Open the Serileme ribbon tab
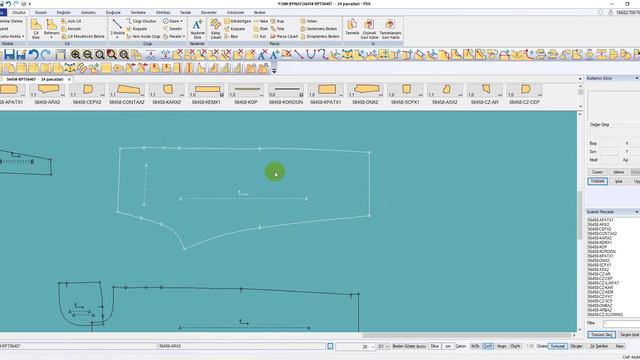This screenshot has height=360, width=640. click(x=138, y=13)
